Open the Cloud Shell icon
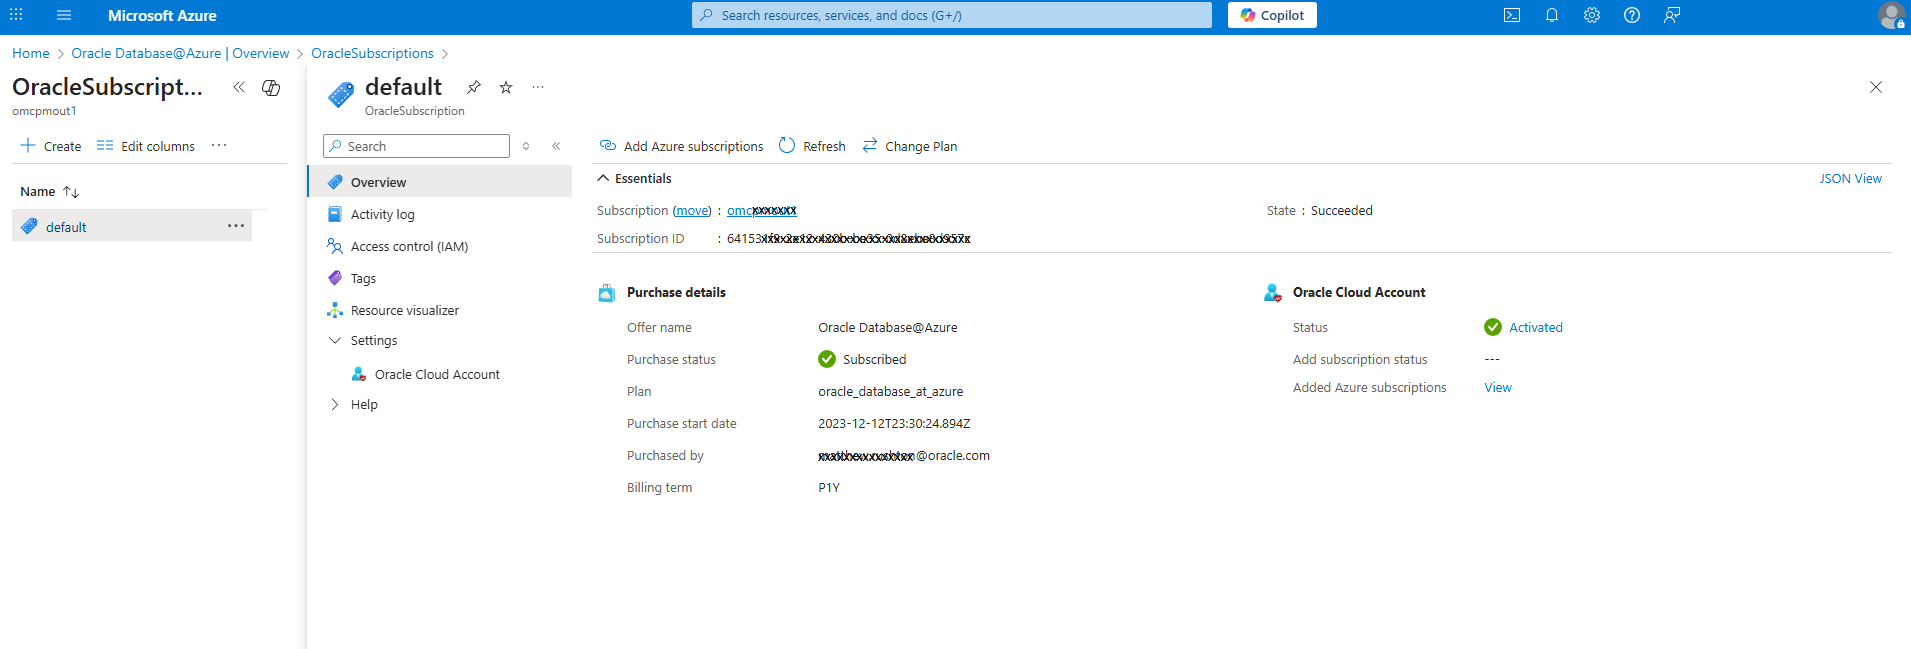Screen dimensions: 1911x649 1512,15
